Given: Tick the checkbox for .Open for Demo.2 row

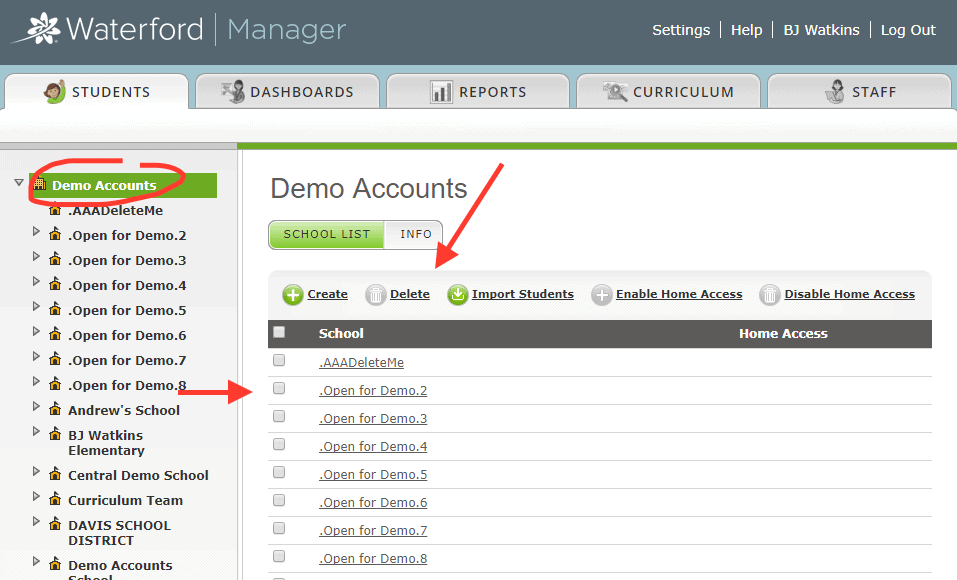Looking at the screenshot, I should 279,388.
